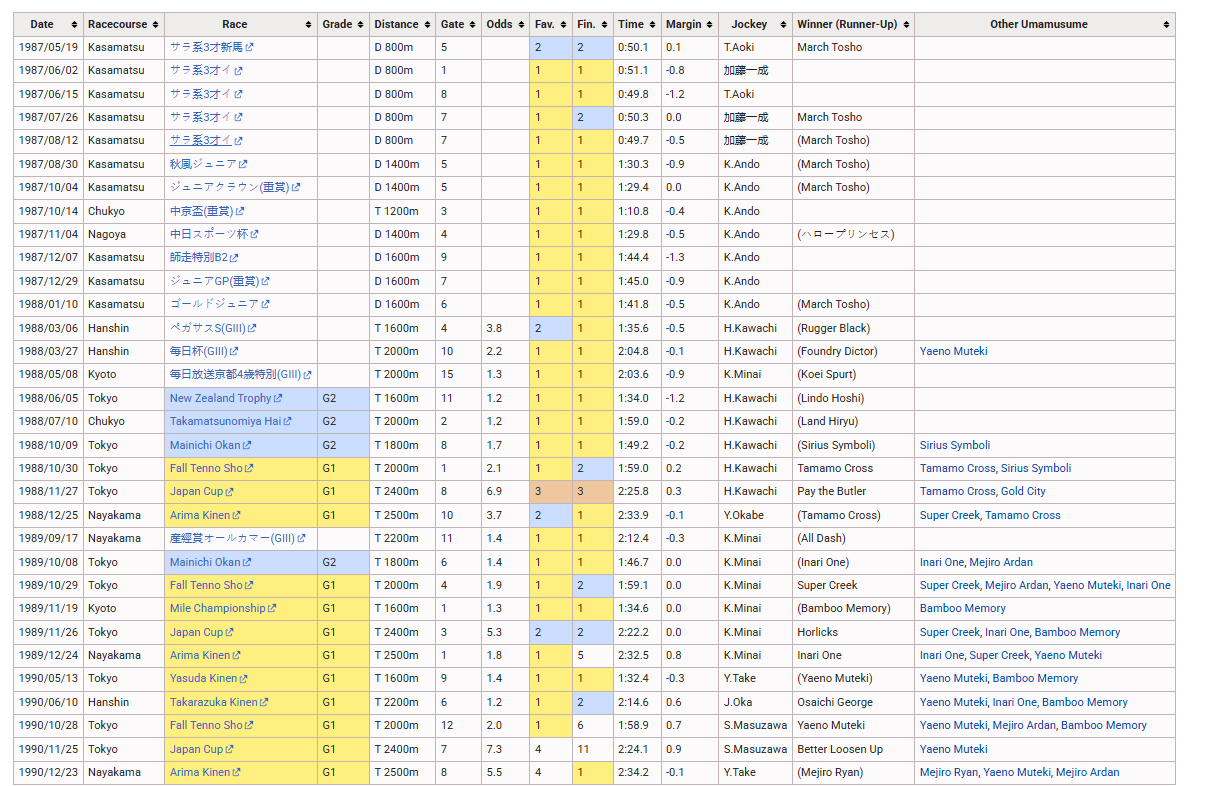The width and height of the screenshot is (1212, 786).
Task: Open Super Creek link in the 1989/11/26 row
Action: (950, 632)
